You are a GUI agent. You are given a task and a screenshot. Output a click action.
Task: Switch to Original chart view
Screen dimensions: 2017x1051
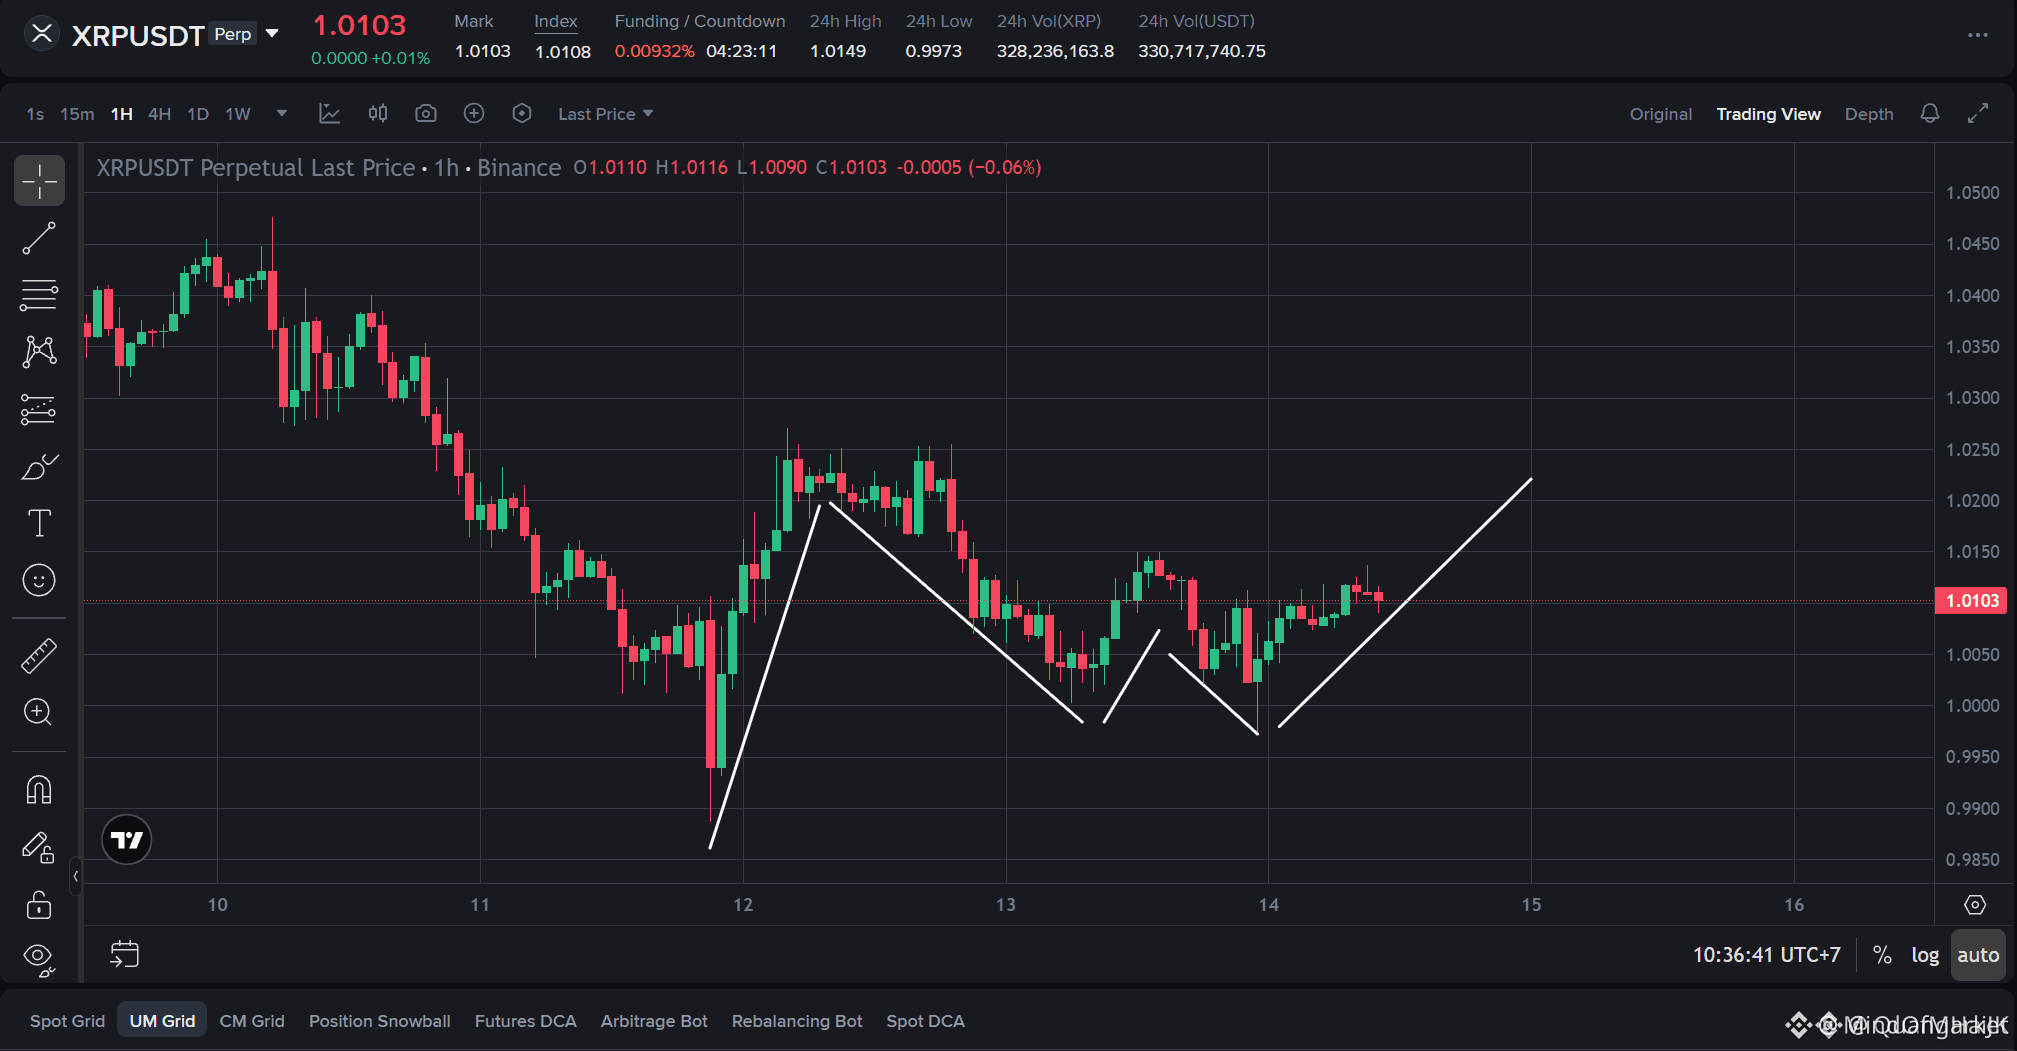coord(1661,114)
